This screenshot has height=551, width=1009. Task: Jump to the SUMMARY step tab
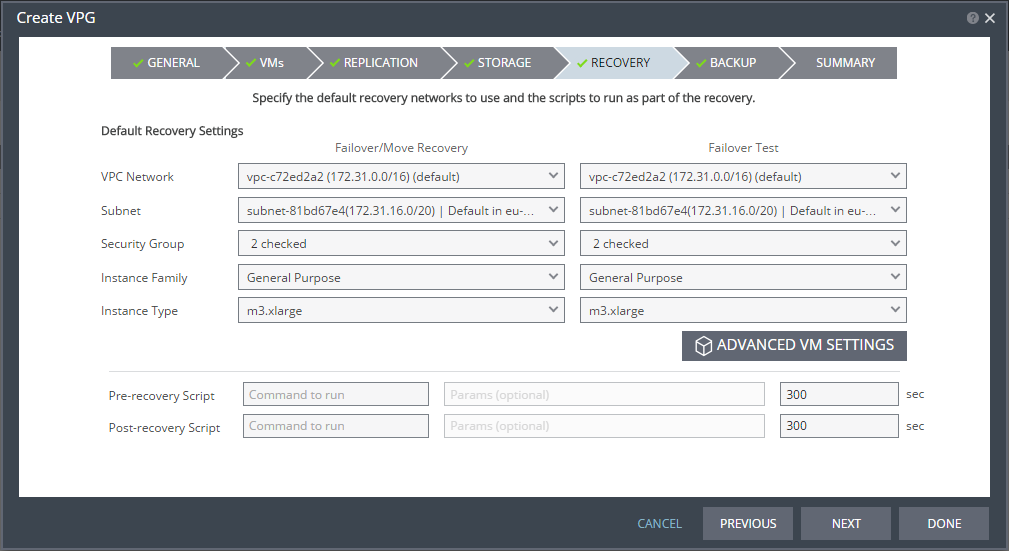pyautogui.click(x=838, y=63)
